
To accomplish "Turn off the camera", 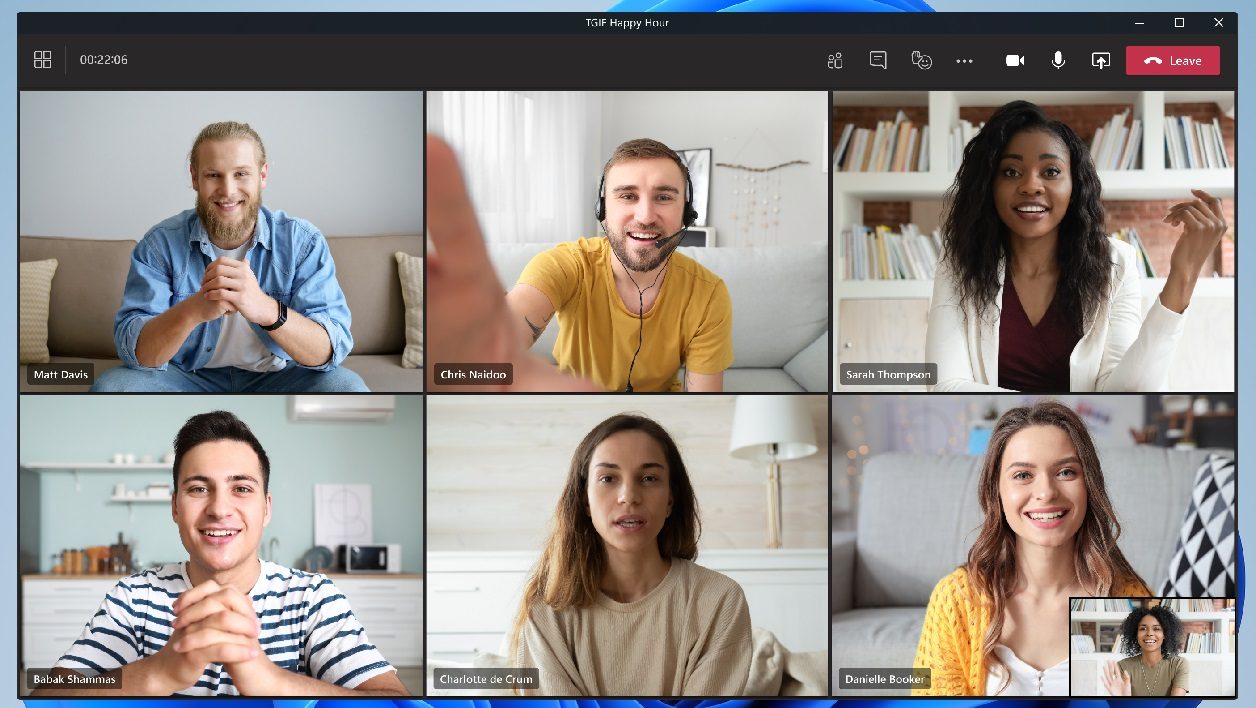I will point(1015,60).
